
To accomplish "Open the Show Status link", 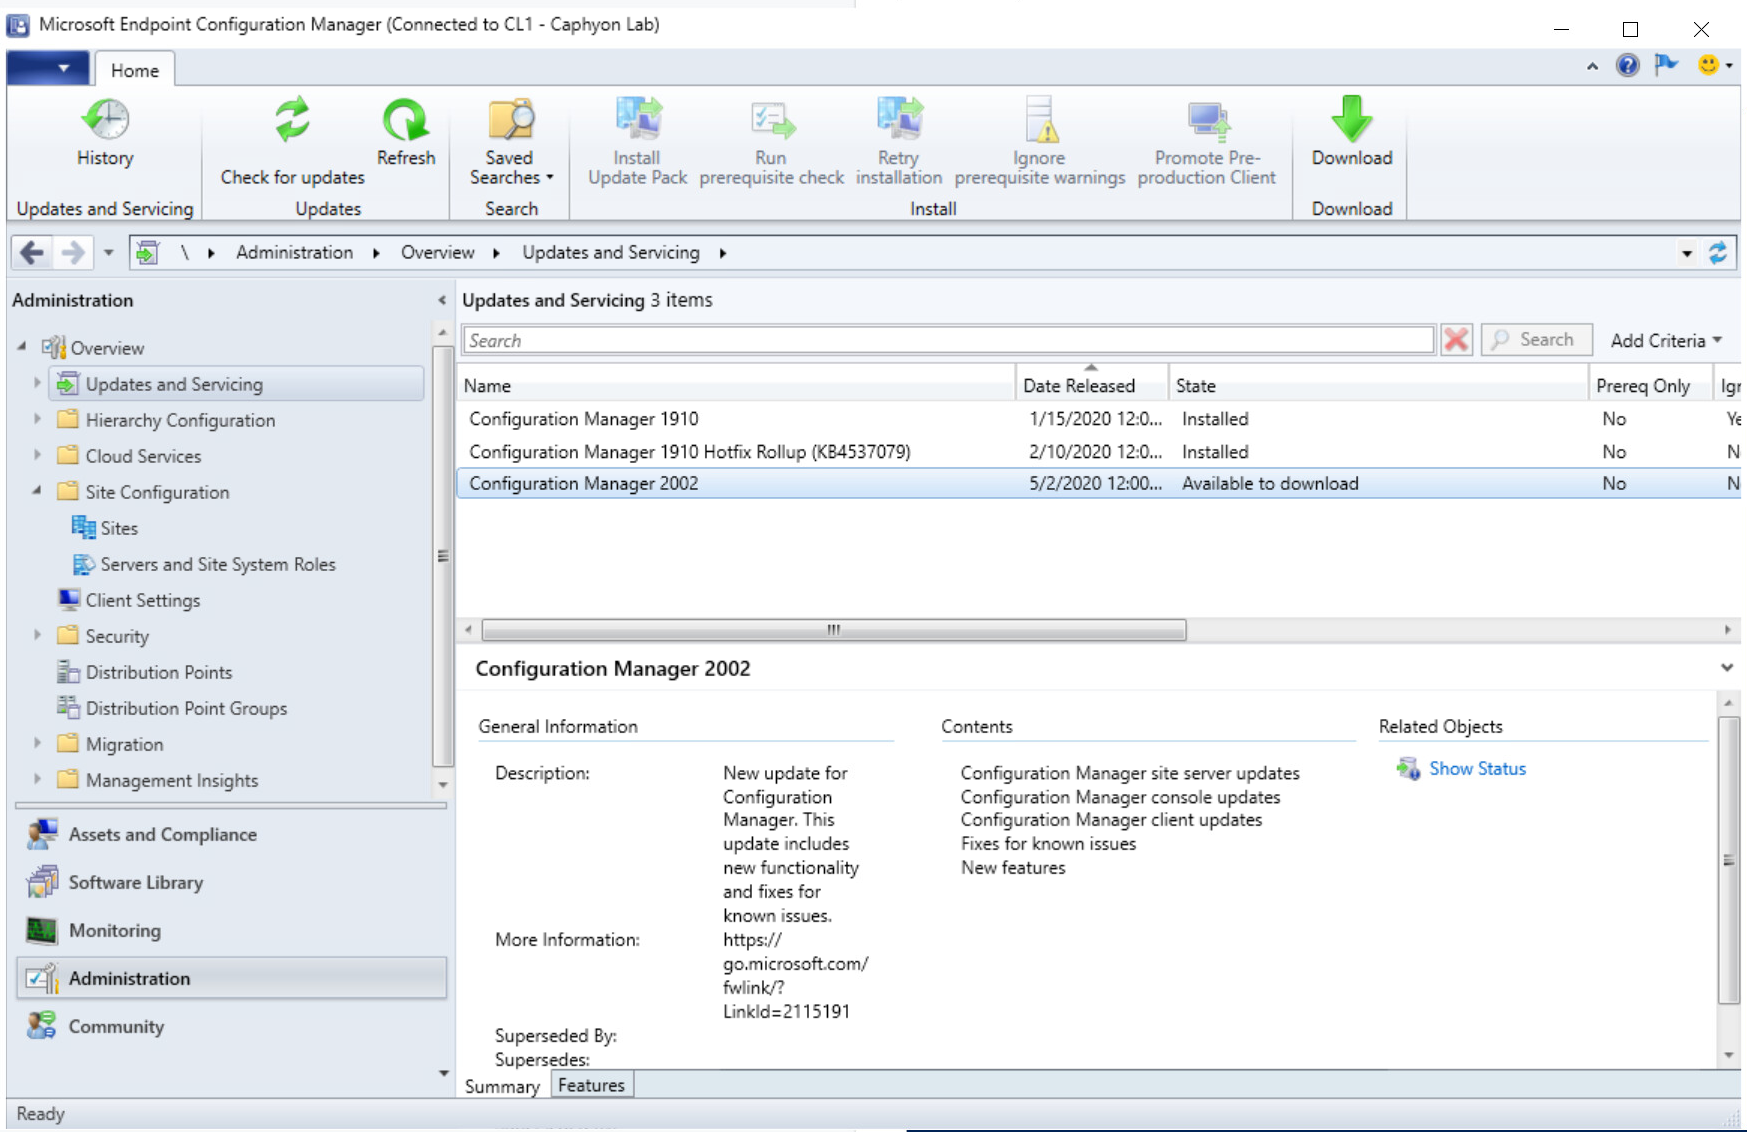I will [1477, 768].
